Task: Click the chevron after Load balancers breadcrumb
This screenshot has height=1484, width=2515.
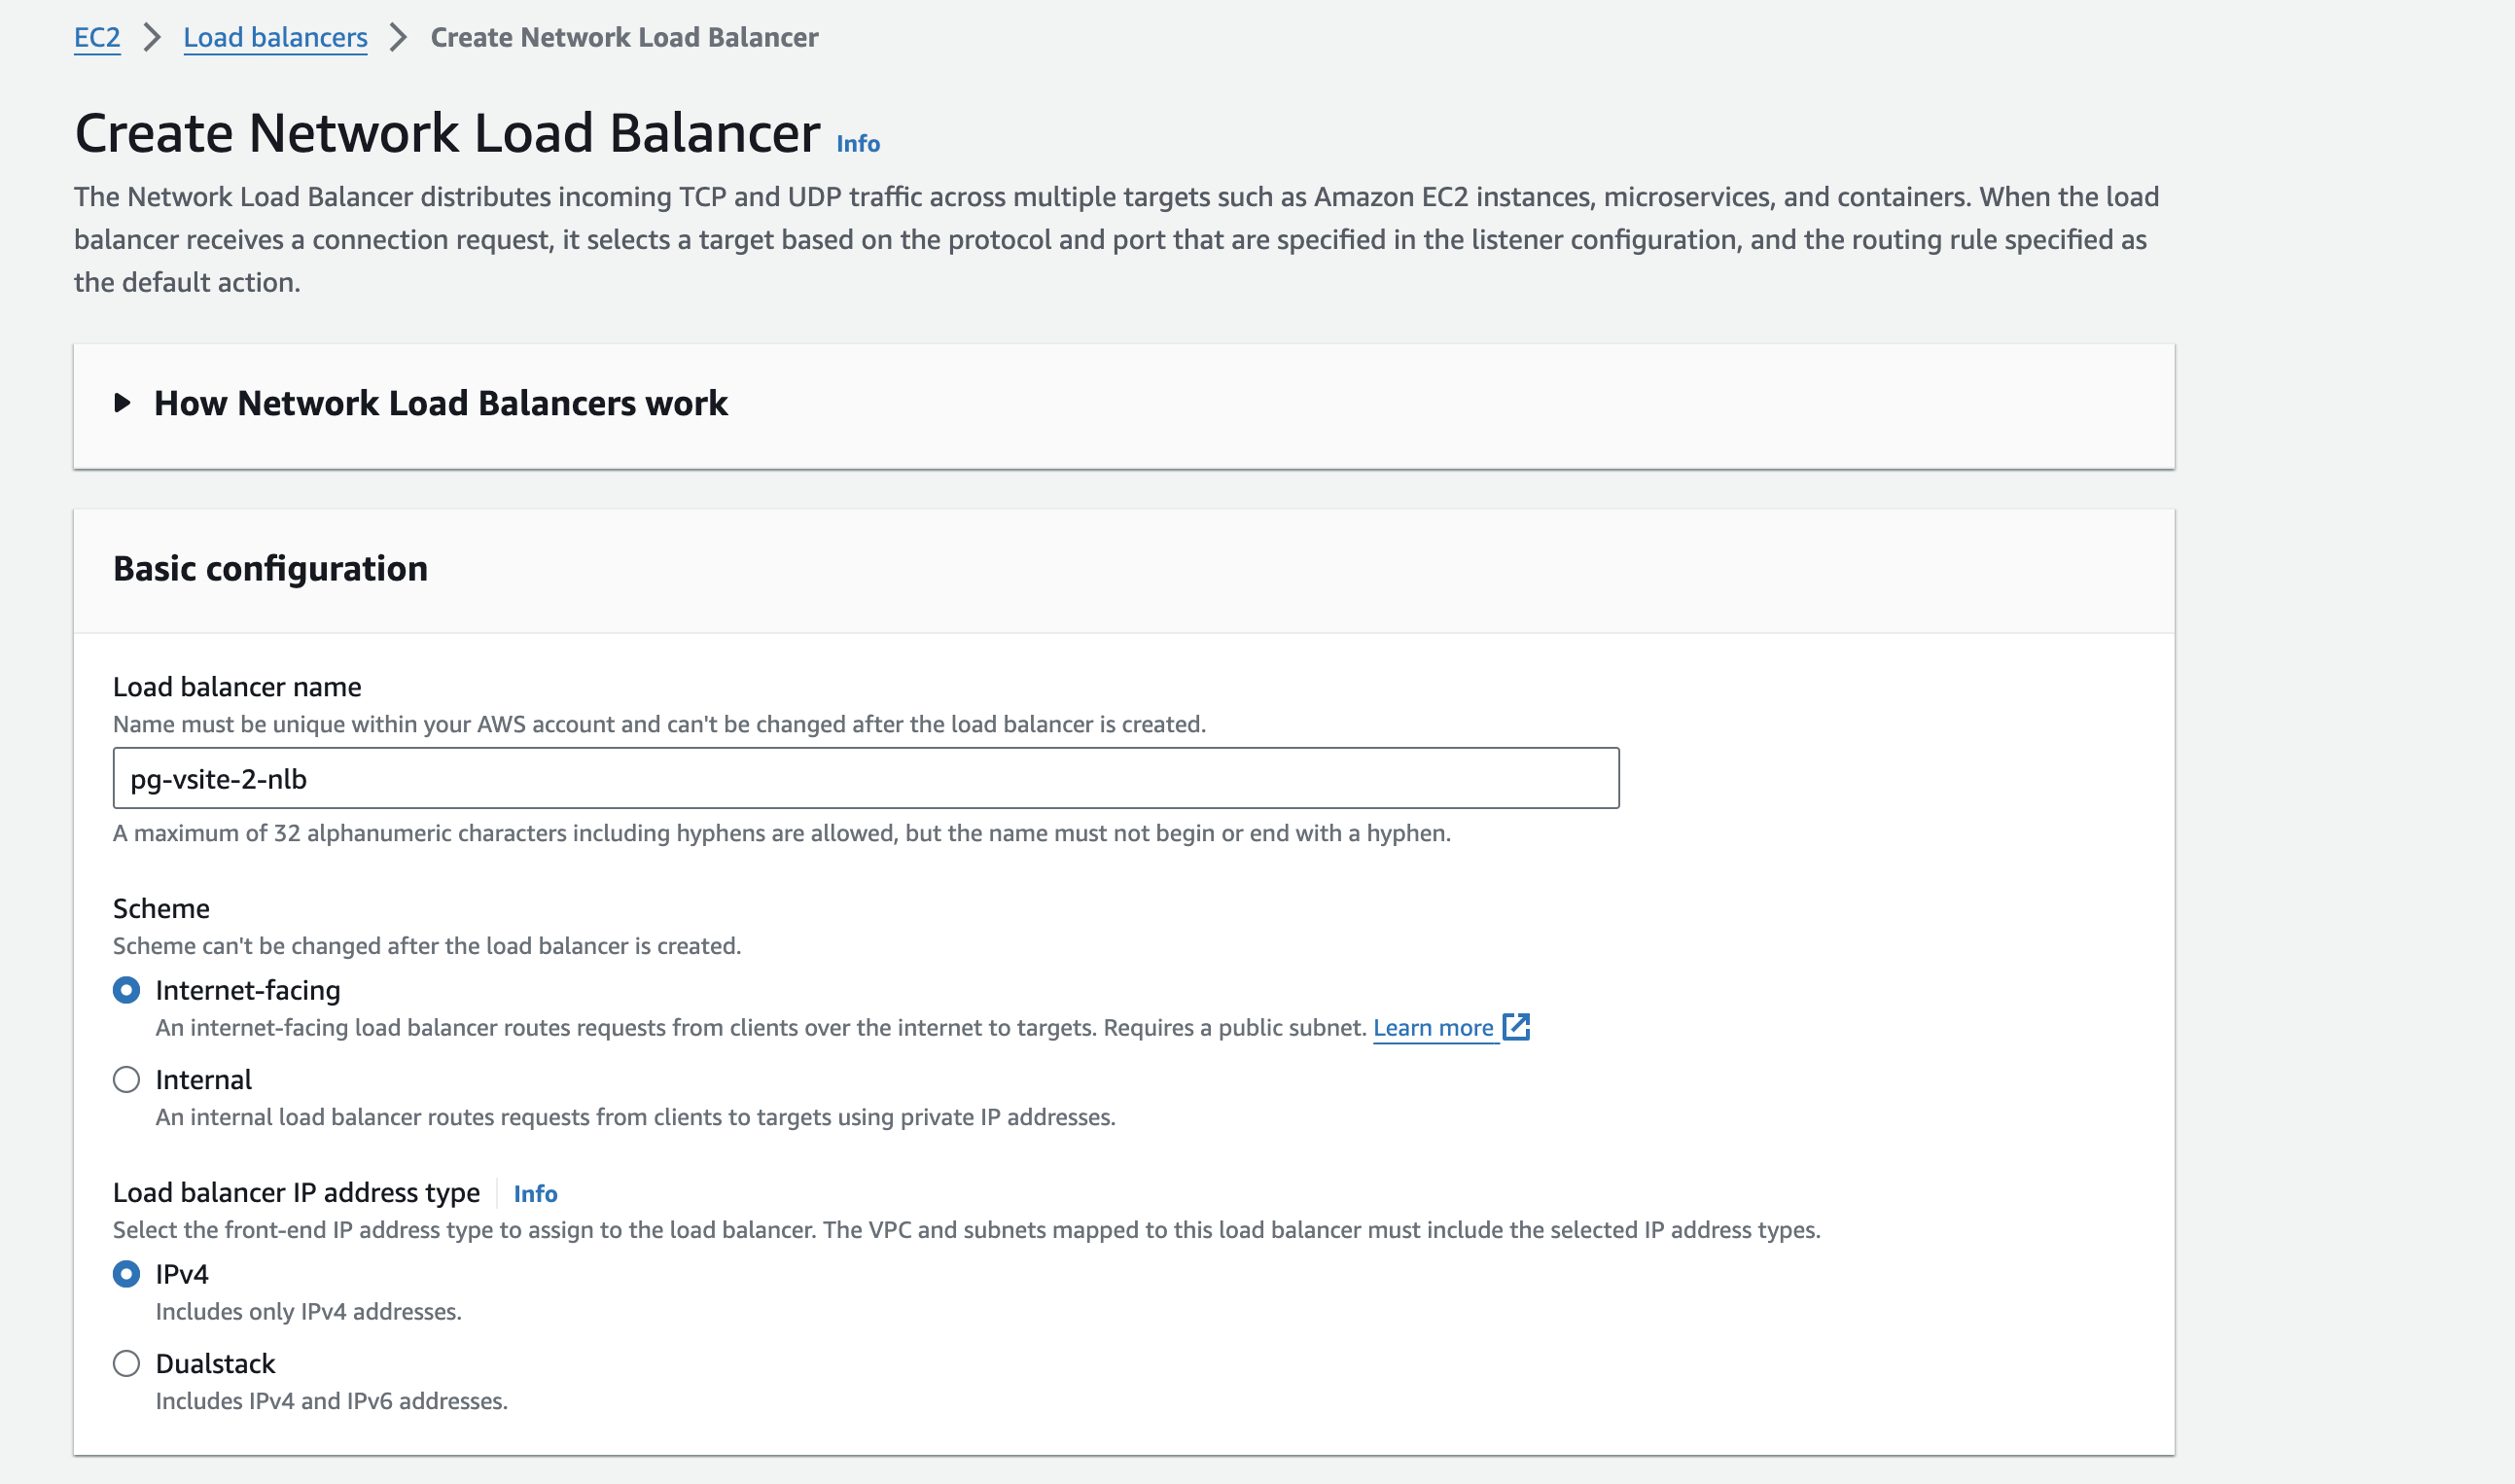Action: tap(398, 37)
